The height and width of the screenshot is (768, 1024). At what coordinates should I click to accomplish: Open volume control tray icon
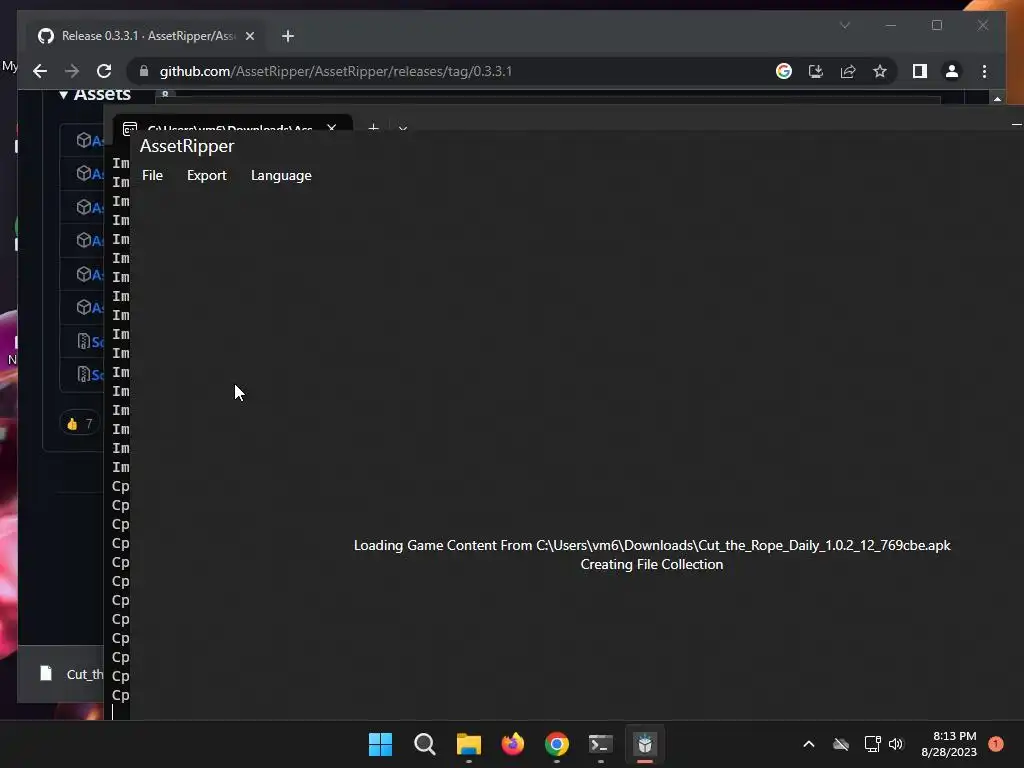click(896, 744)
